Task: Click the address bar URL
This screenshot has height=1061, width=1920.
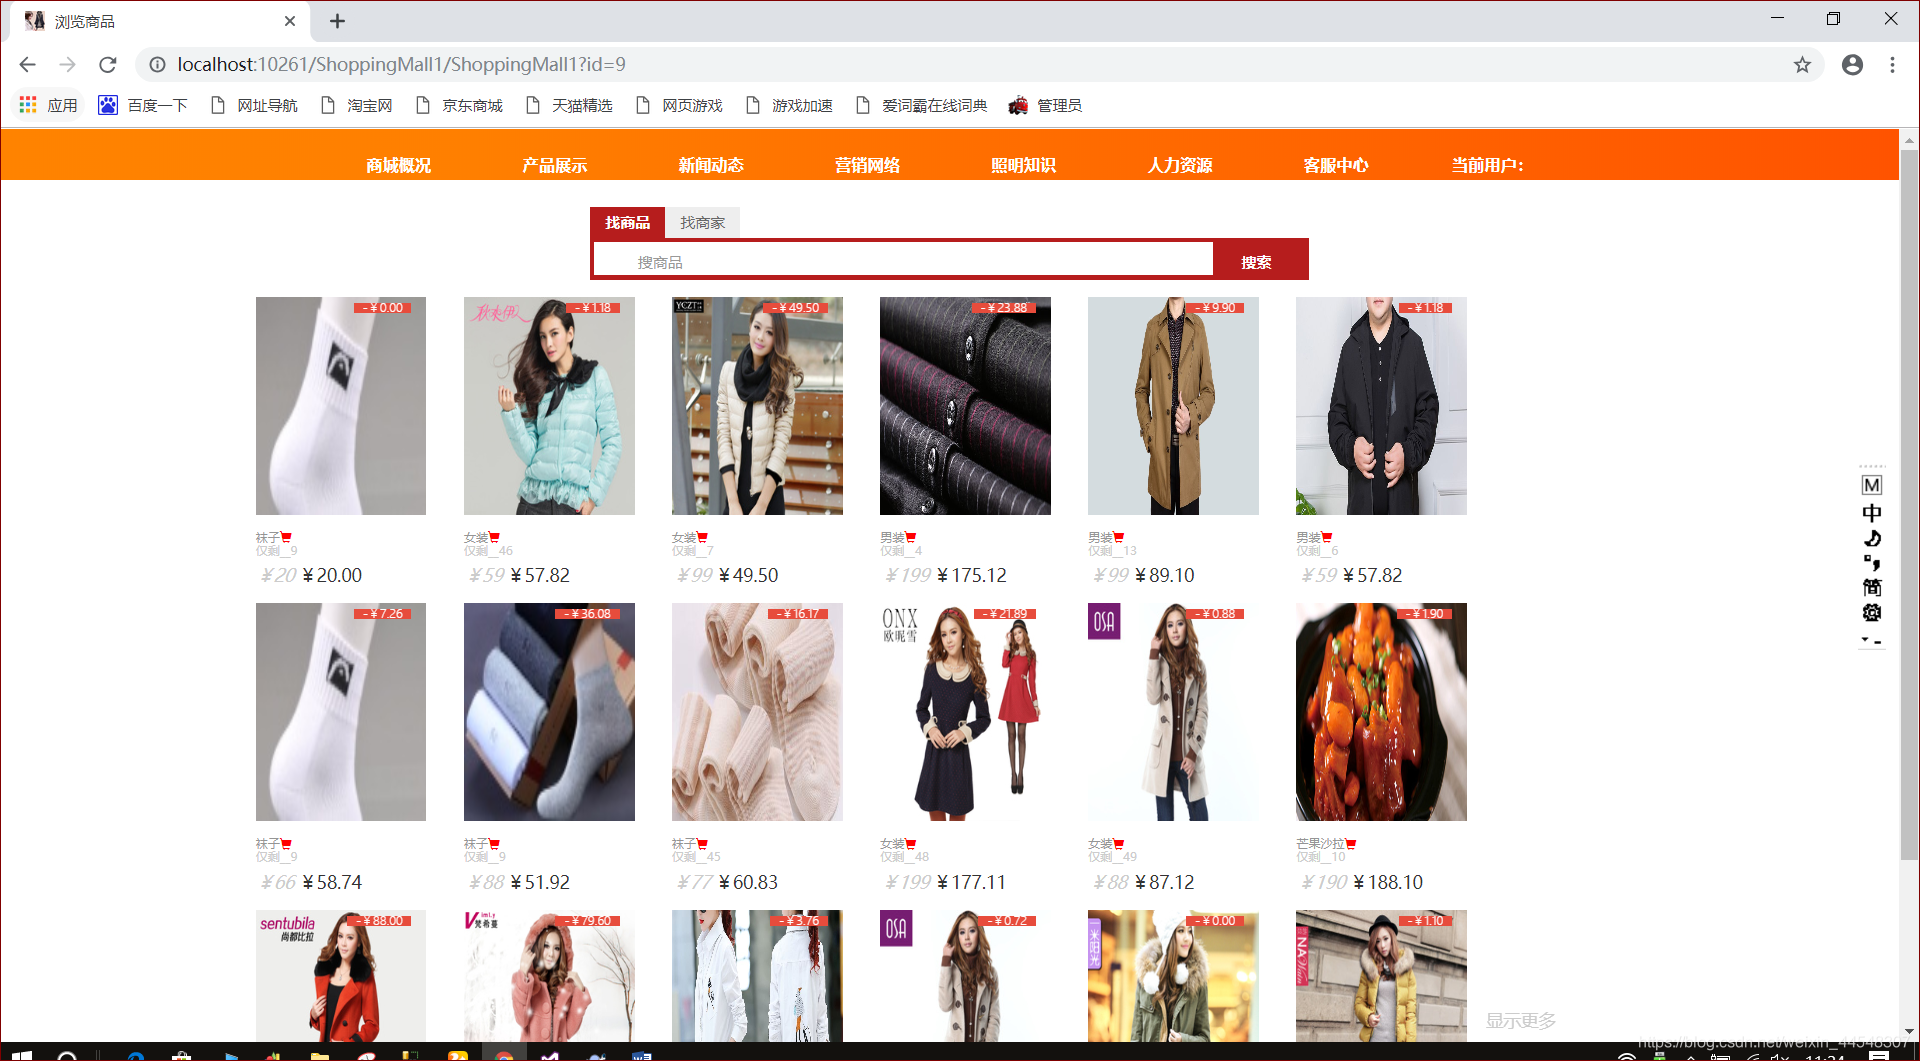Action: (x=401, y=65)
